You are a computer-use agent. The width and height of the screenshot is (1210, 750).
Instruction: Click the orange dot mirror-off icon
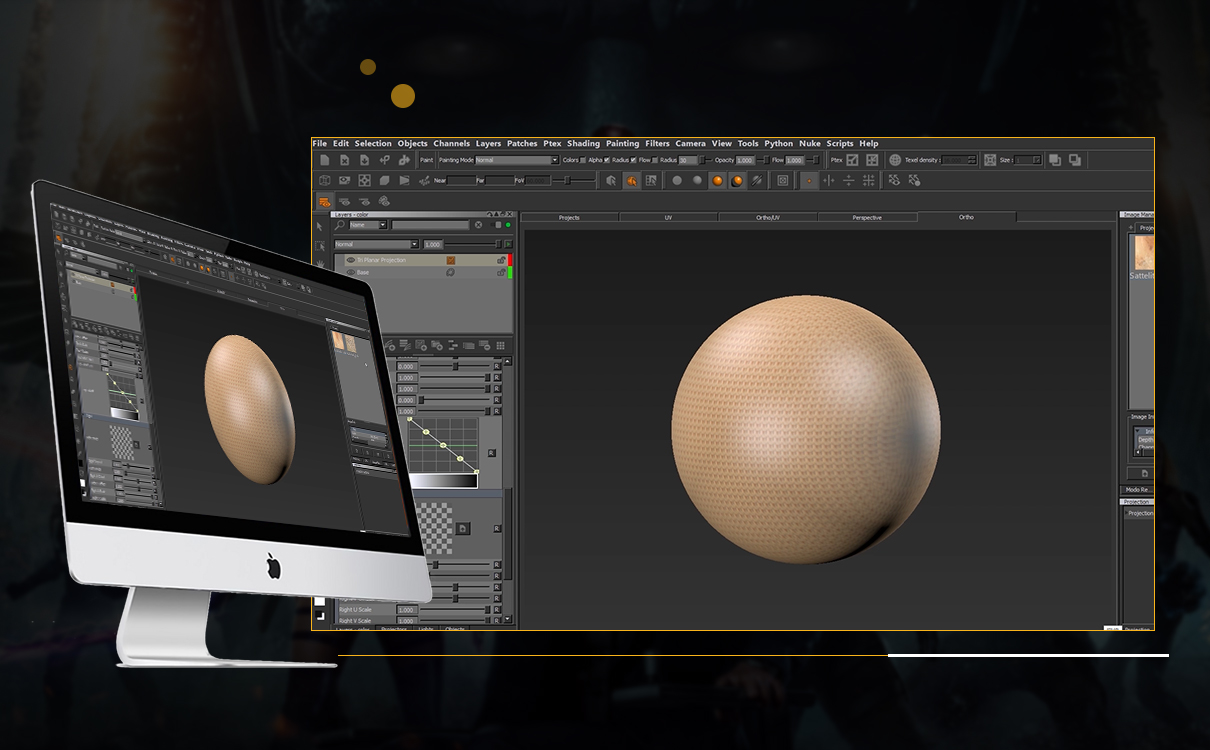pos(808,181)
